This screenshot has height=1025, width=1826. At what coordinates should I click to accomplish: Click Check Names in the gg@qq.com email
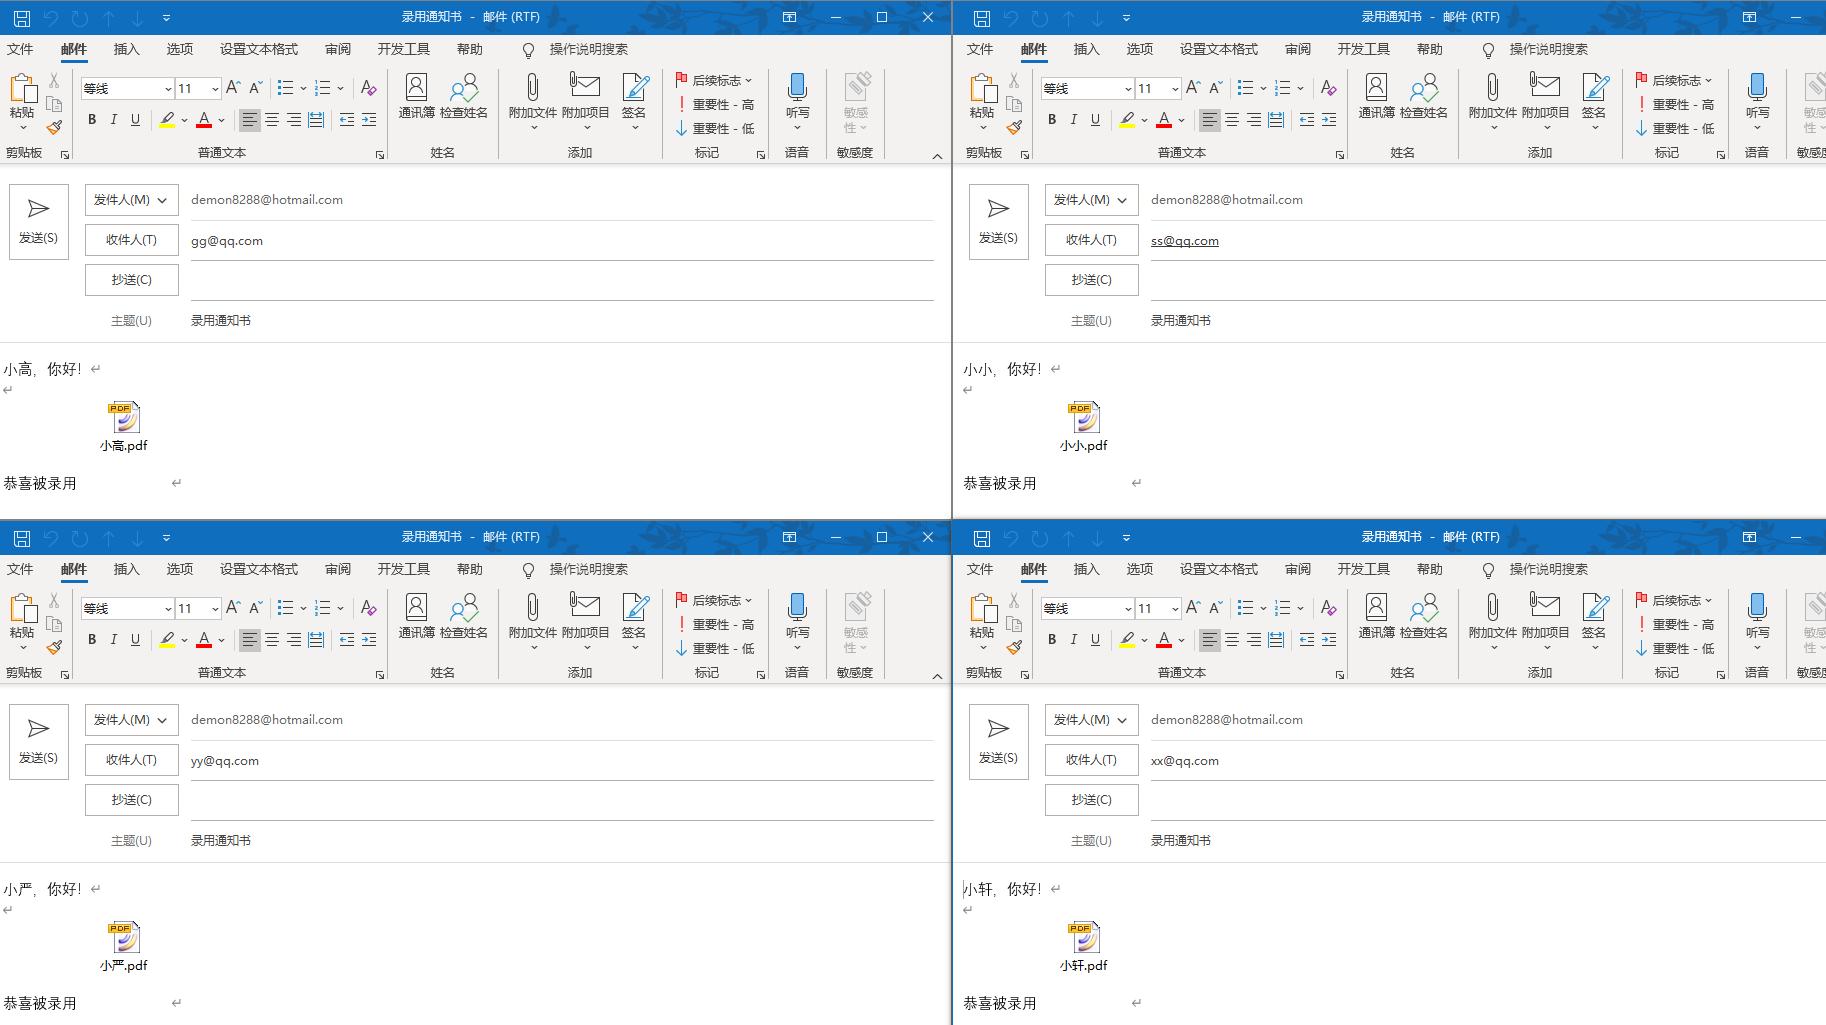coord(463,96)
